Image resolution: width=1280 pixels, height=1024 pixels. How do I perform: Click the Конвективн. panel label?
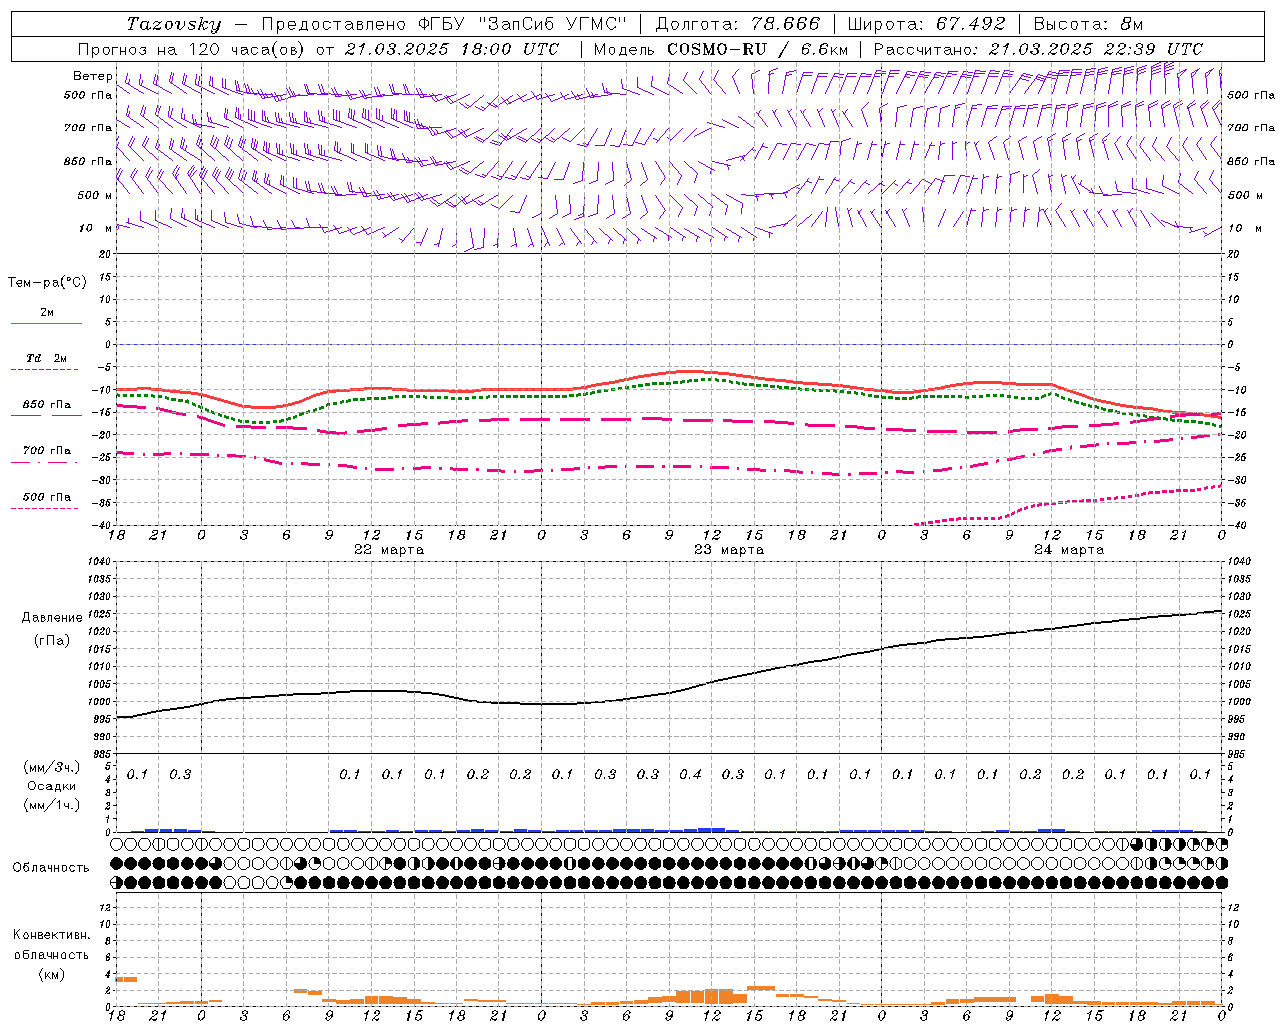point(51,935)
